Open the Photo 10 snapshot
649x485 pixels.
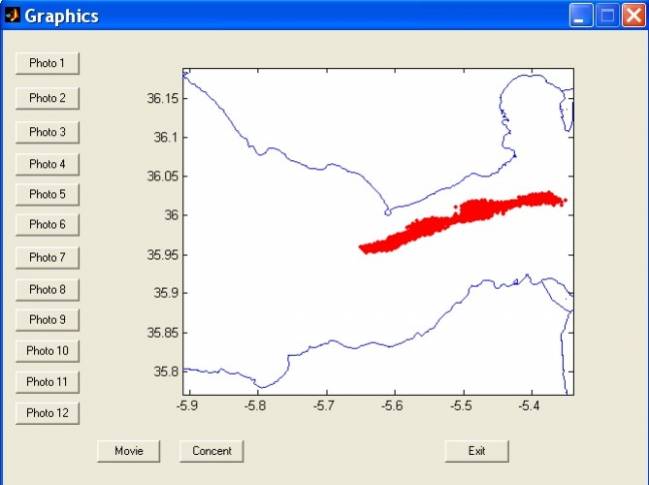(47, 351)
